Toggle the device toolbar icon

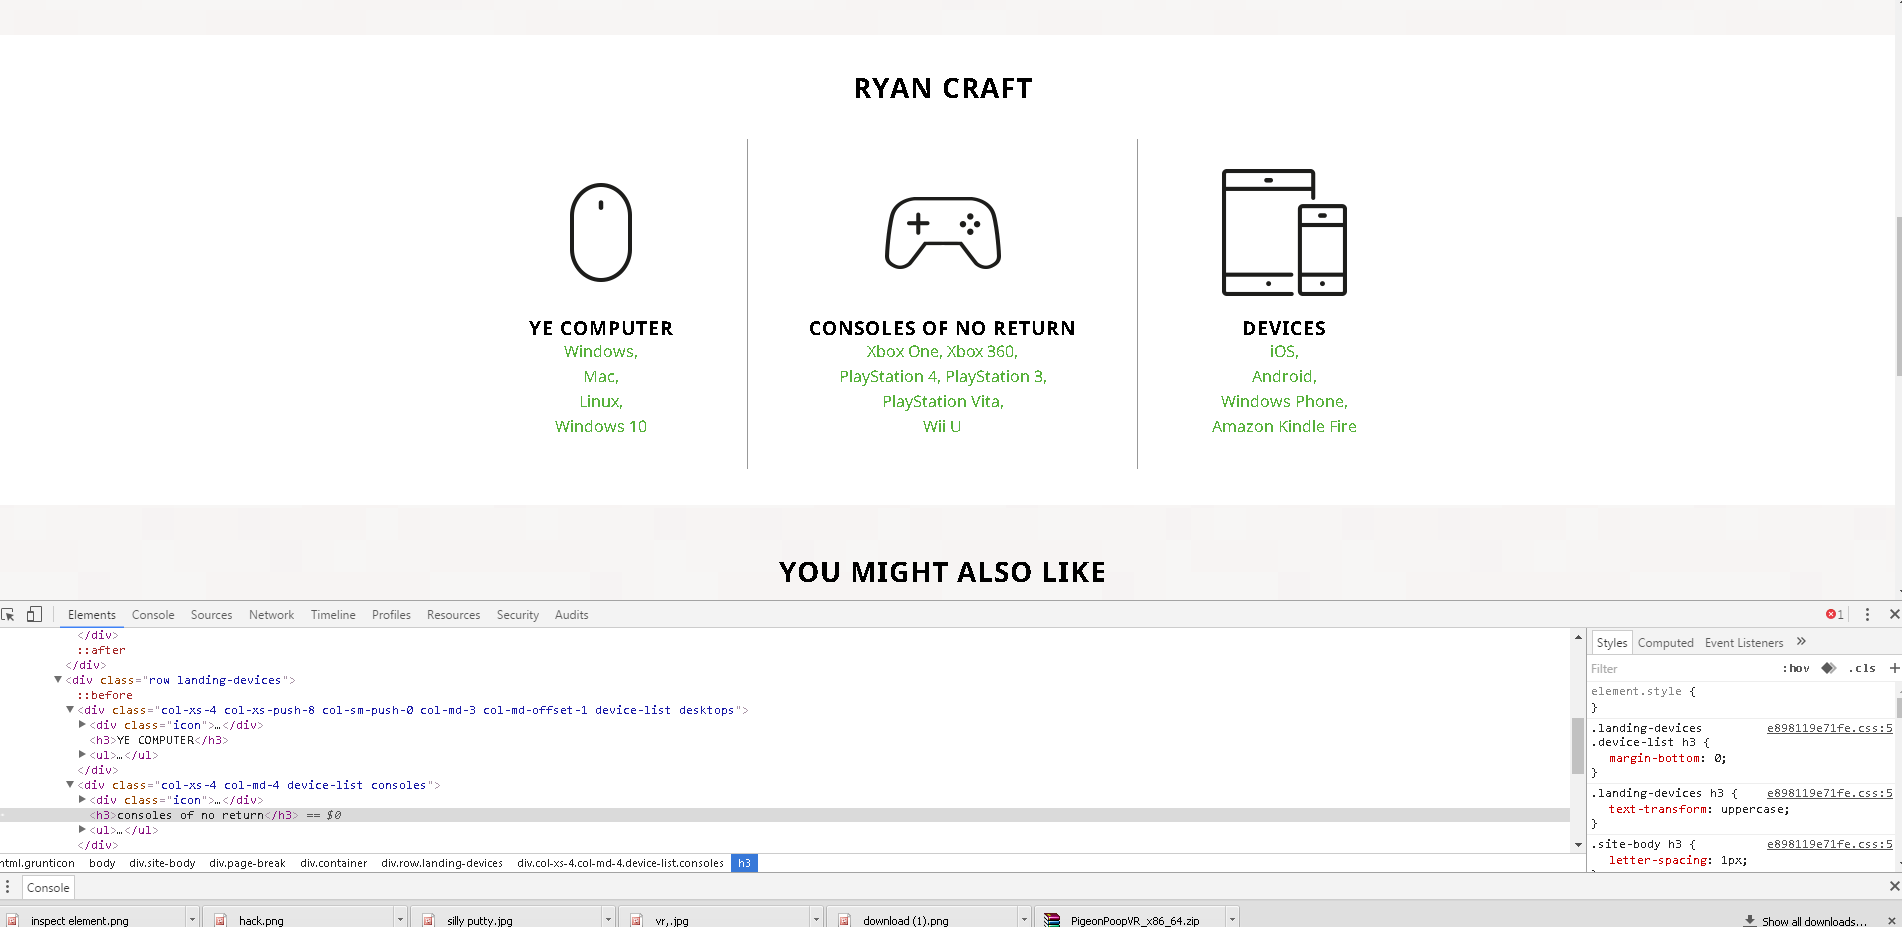[34, 614]
